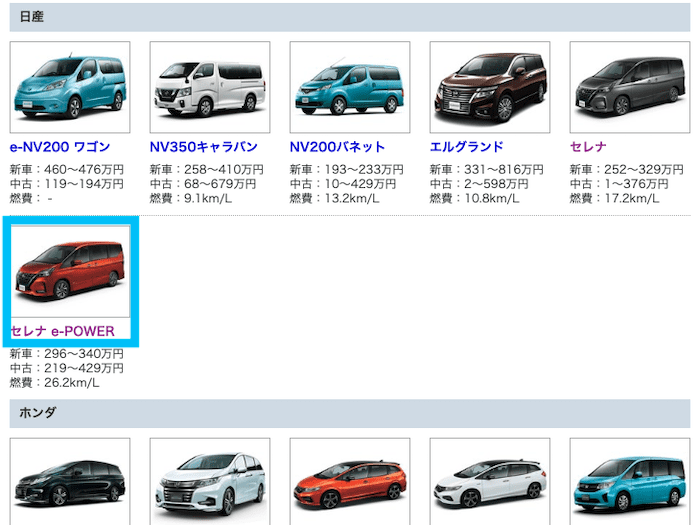Click the black Honda minivan image
700x525 pixels.
(70, 481)
